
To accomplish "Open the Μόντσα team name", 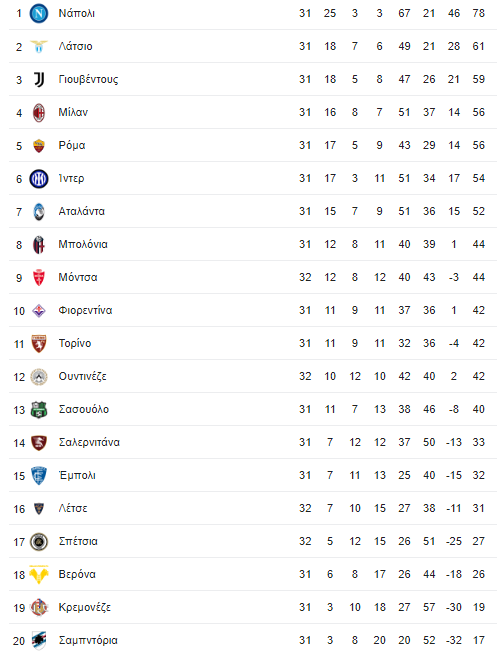I will (x=78, y=277).
